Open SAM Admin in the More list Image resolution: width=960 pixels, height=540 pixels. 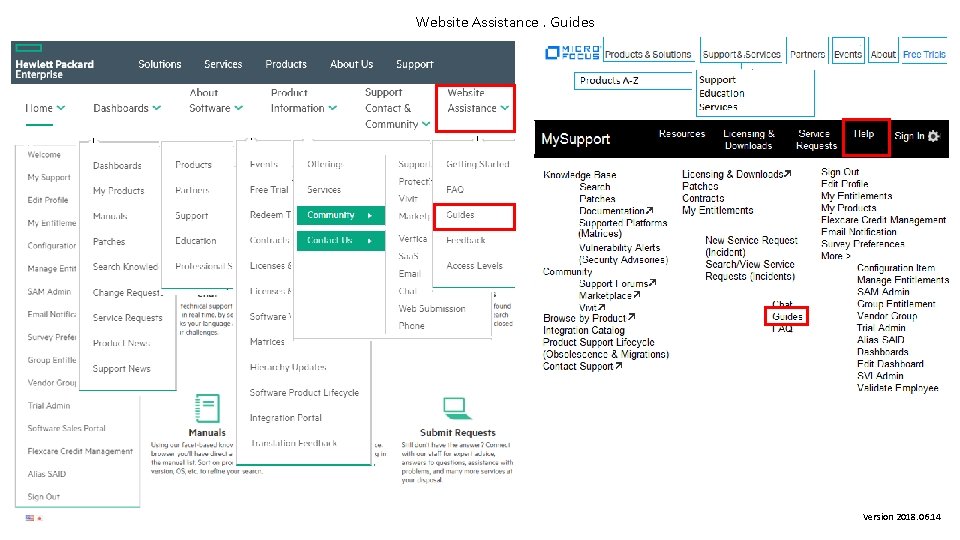click(883, 292)
